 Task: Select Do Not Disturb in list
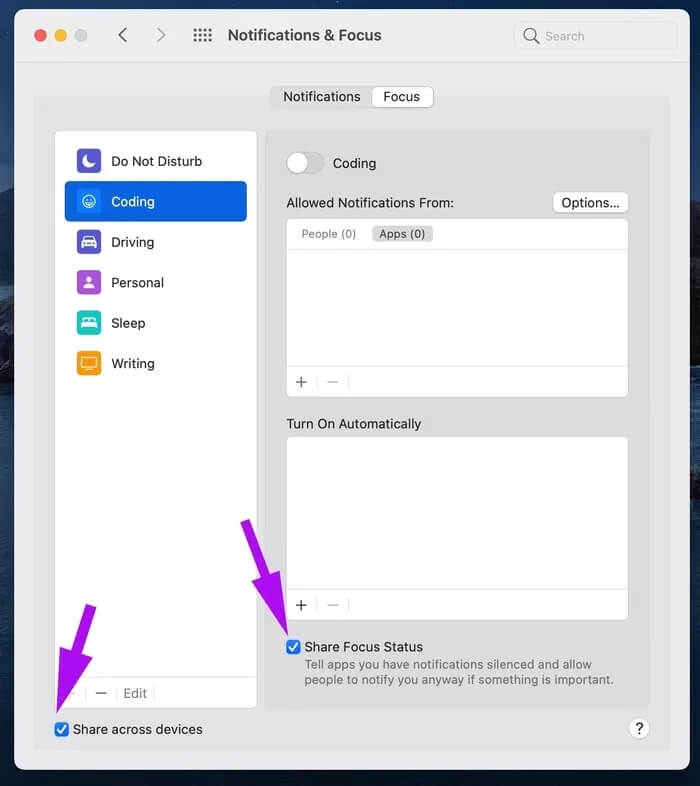pyautogui.click(x=156, y=161)
